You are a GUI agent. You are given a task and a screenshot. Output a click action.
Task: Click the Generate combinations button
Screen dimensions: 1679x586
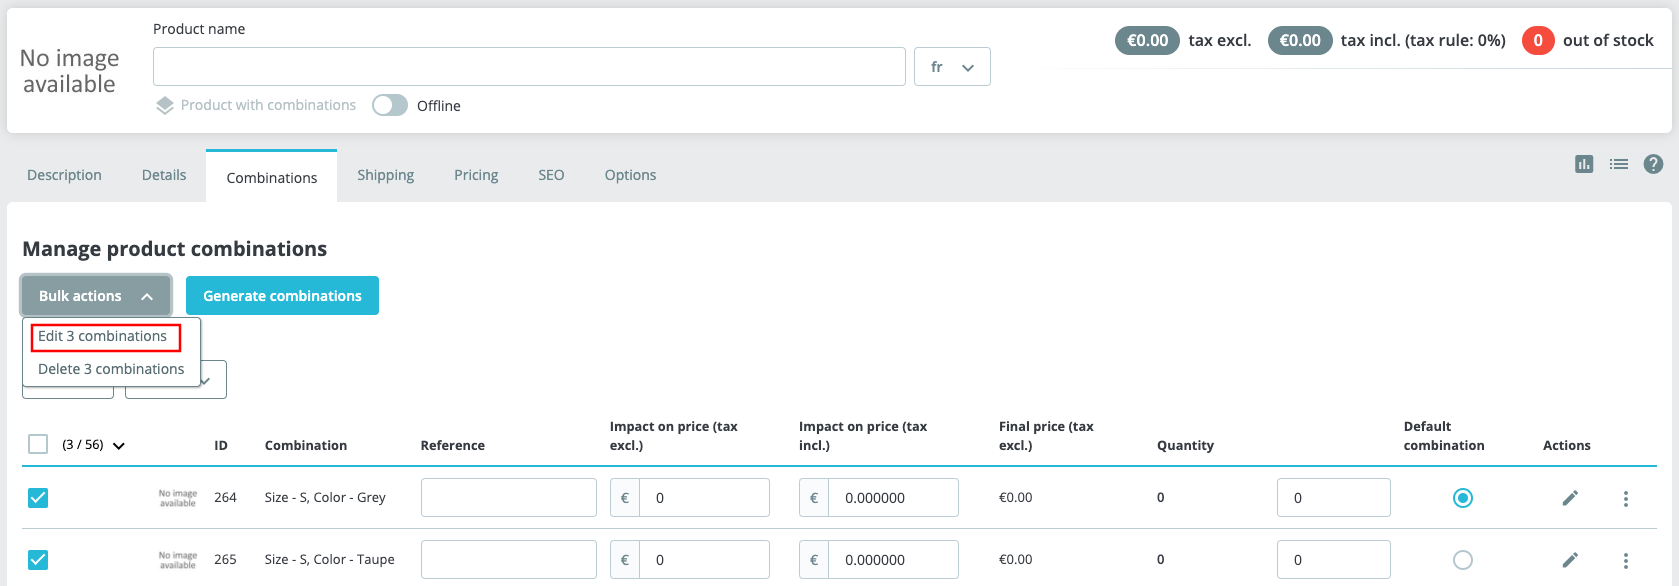[x=282, y=296]
